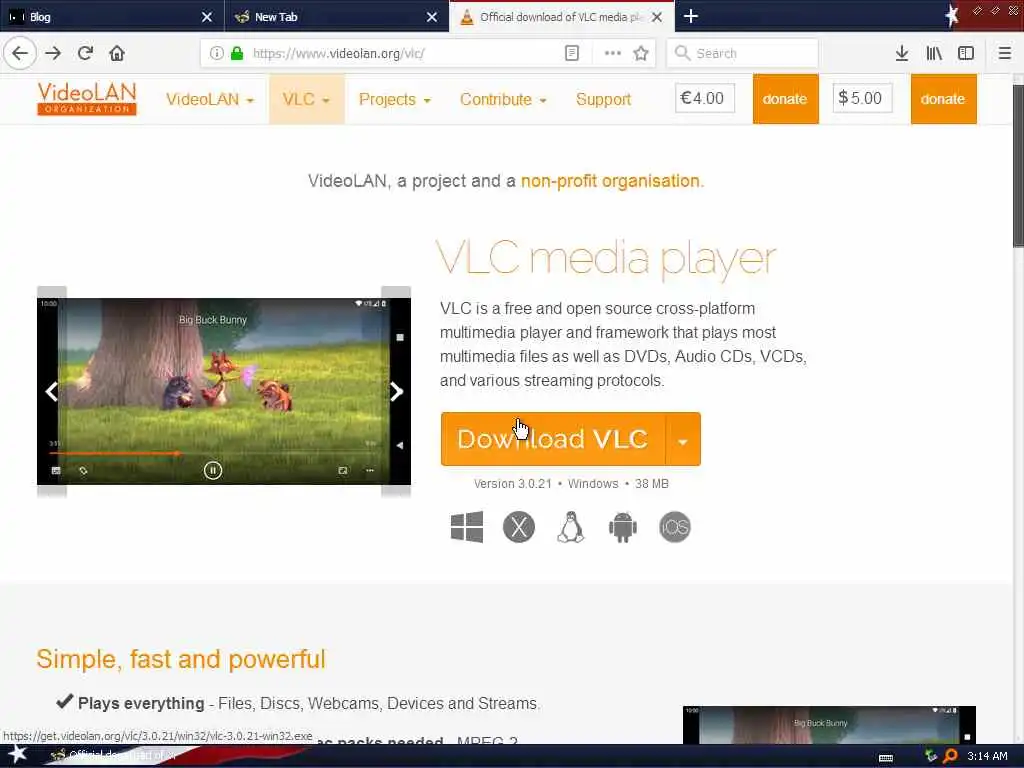
Task: Click the green secure padlock icon
Action: [x=237, y=53]
